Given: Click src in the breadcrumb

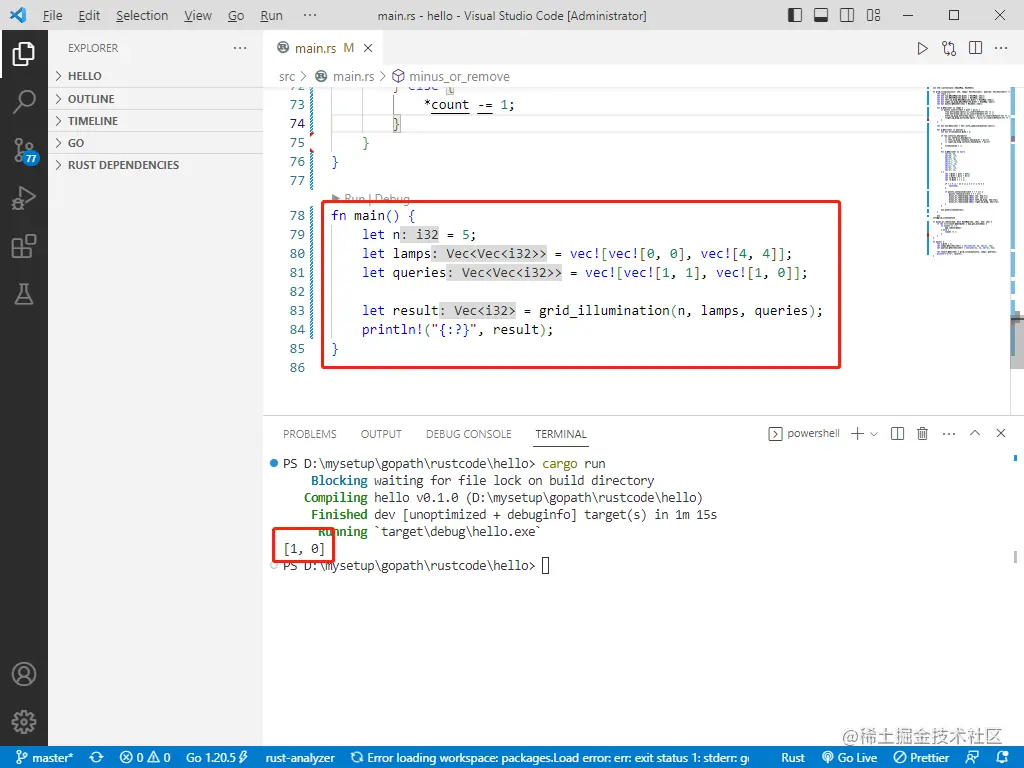Looking at the screenshot, I should click(287, 76).
